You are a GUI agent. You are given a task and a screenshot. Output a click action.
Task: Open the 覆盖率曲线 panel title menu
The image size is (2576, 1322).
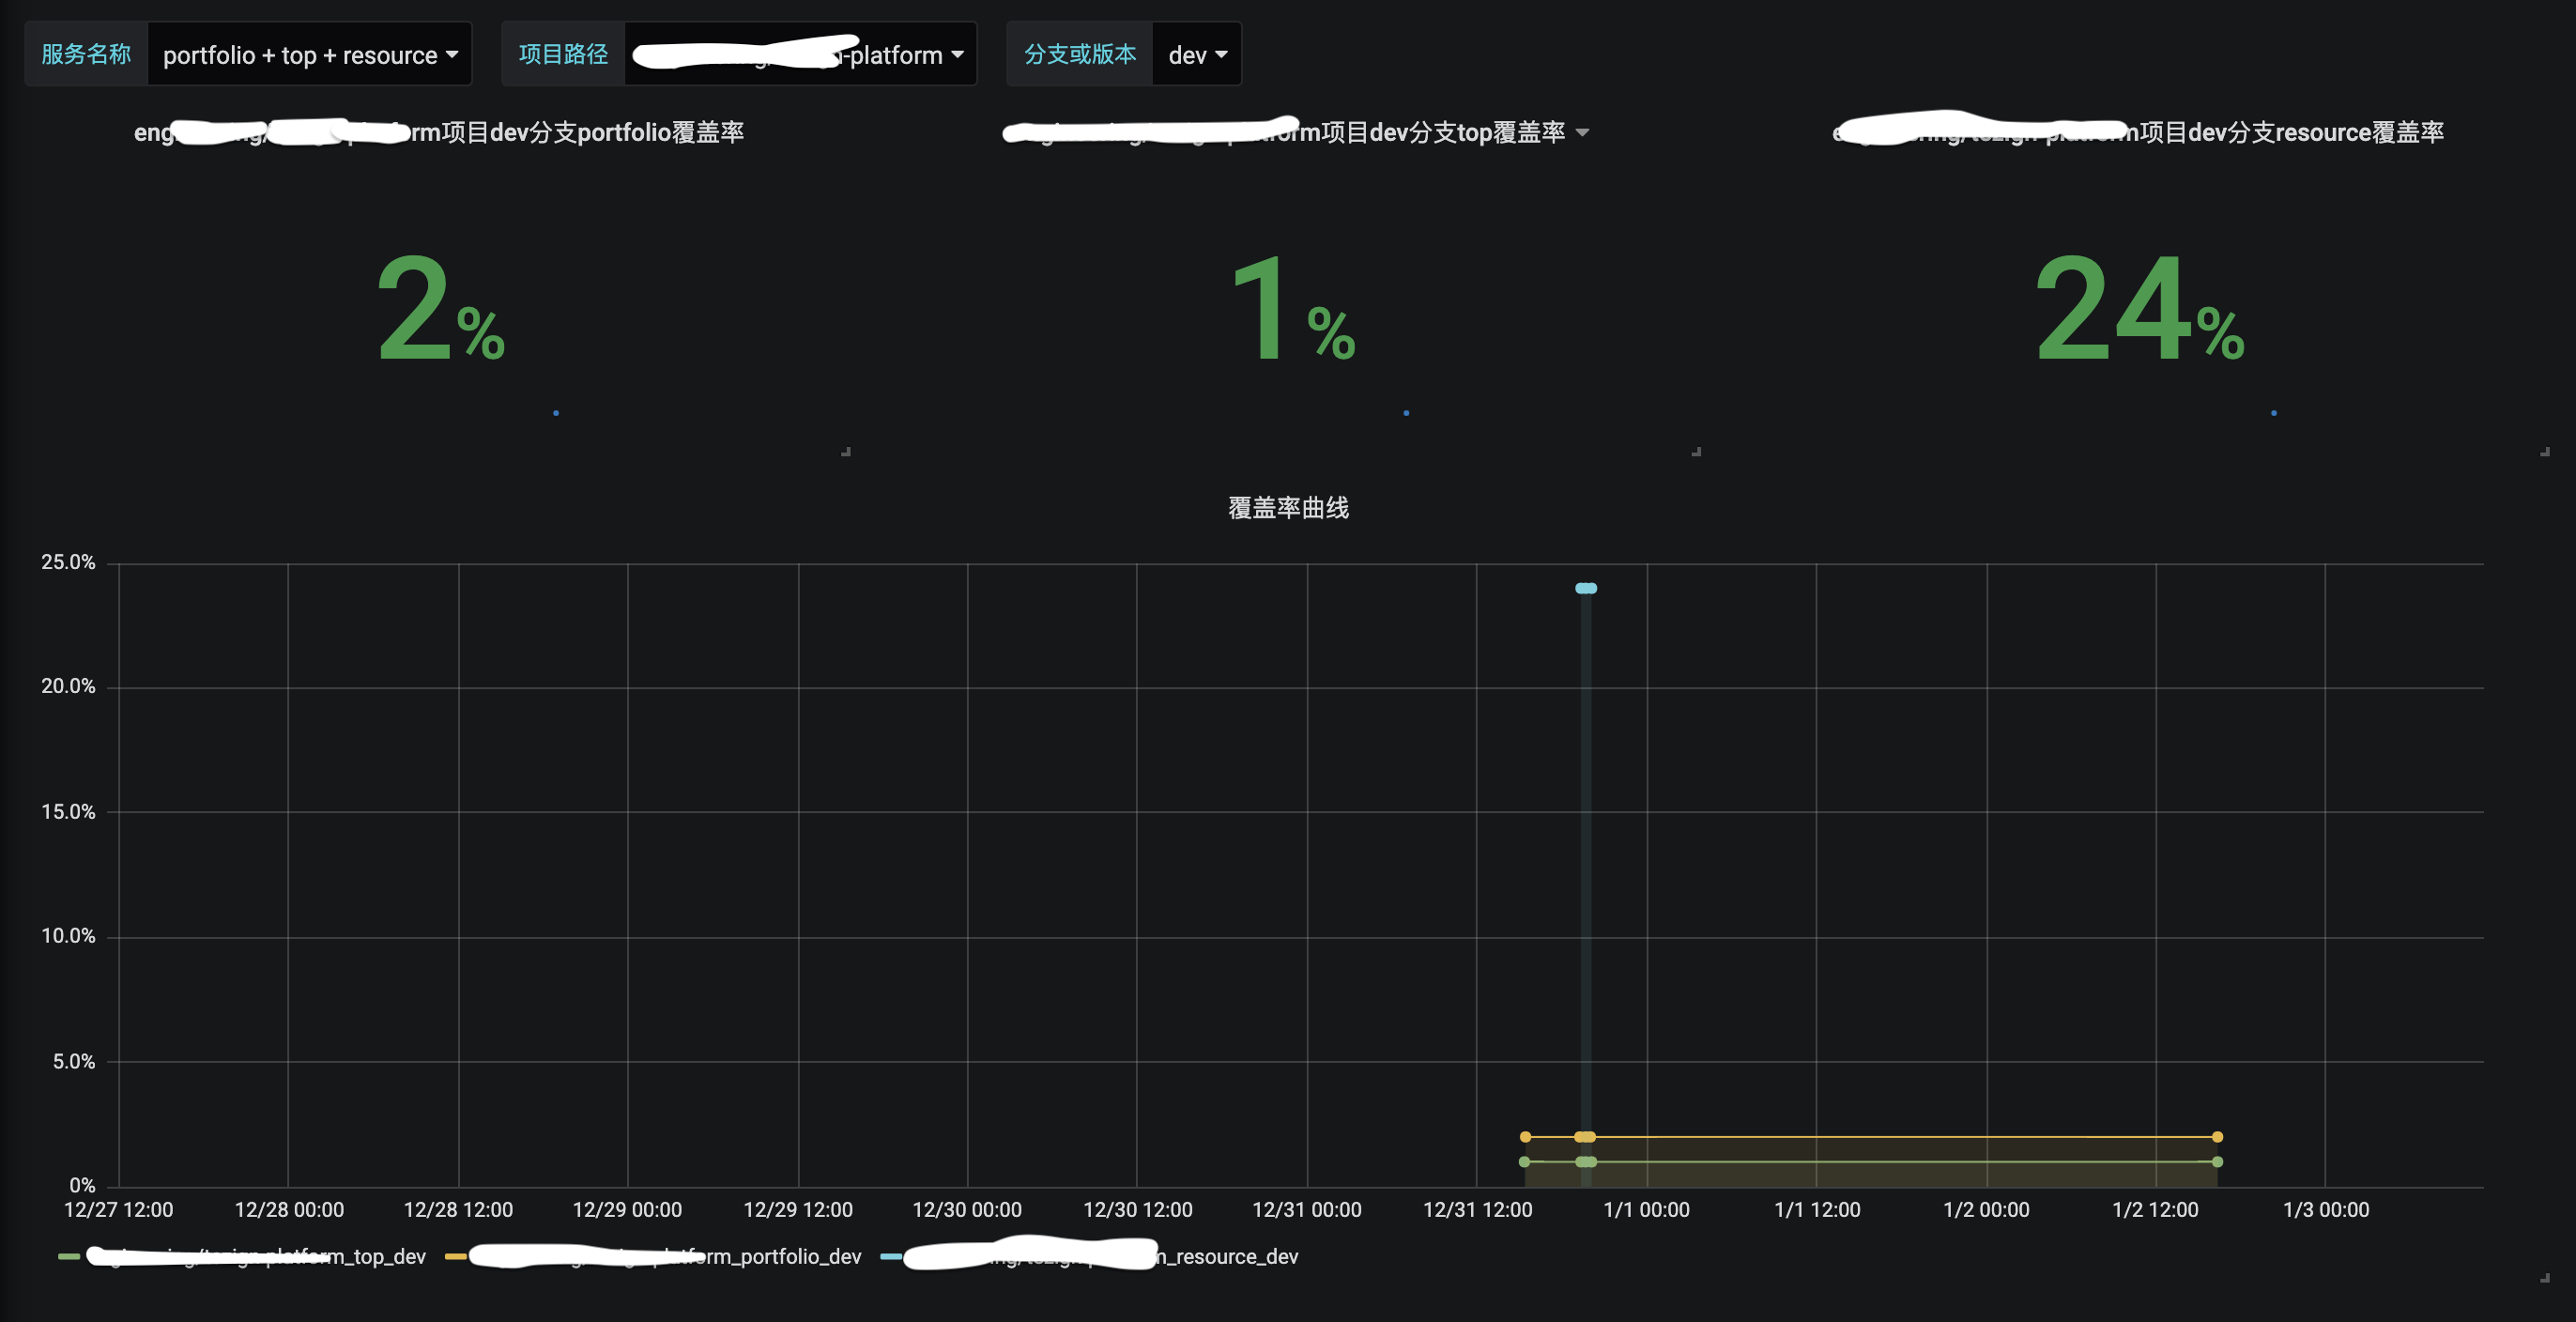tap(1288, 508)
